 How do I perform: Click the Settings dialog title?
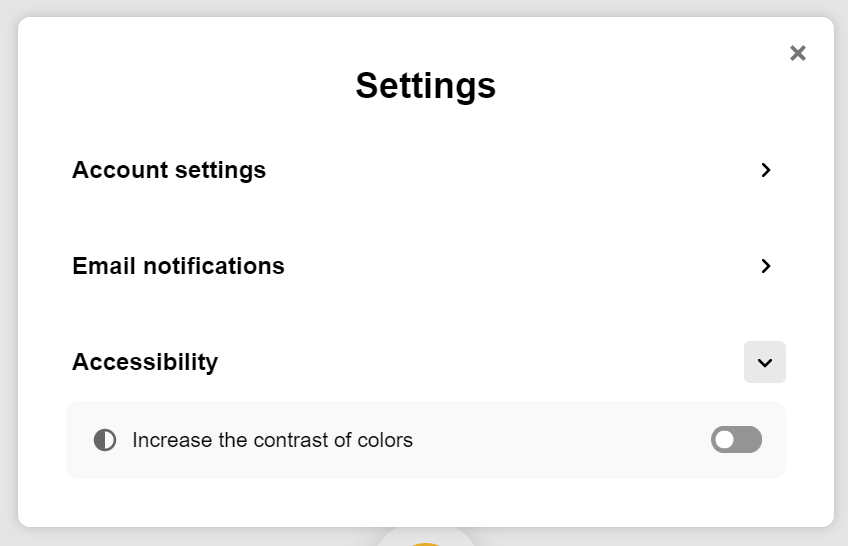coord(425,86)
